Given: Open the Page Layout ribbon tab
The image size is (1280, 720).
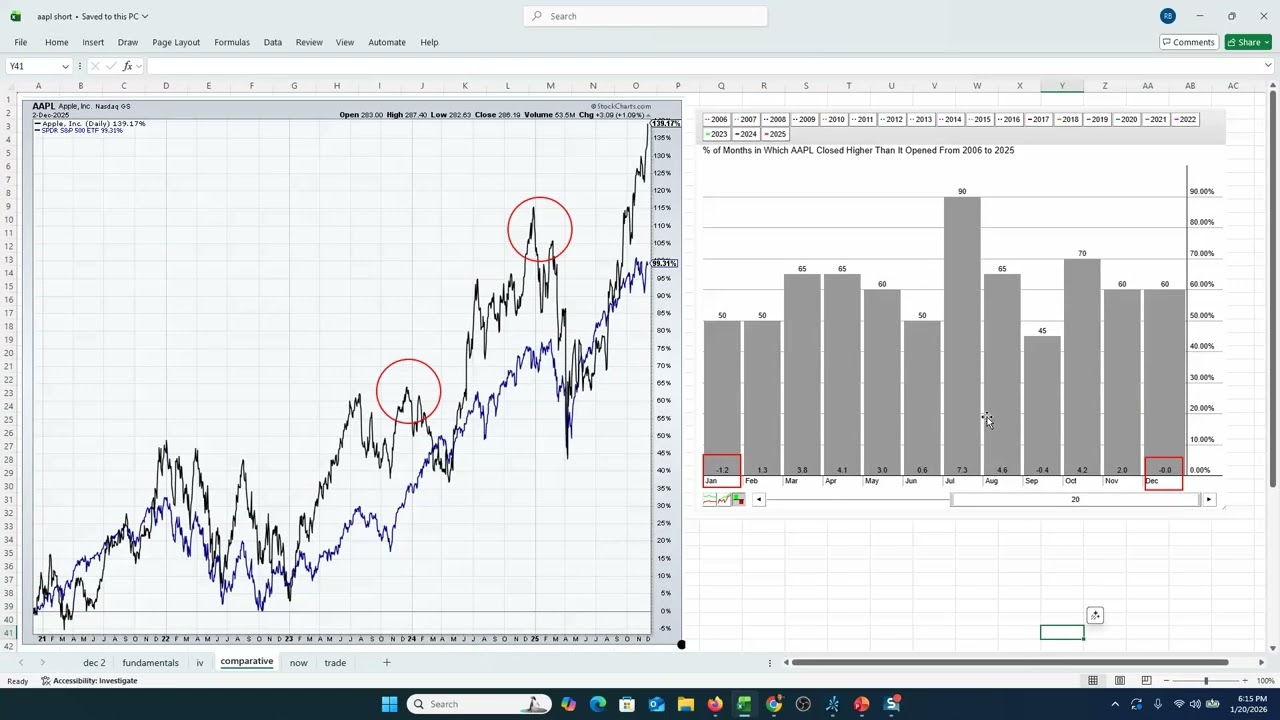Looking at the screenshot, I should (176, 42).
